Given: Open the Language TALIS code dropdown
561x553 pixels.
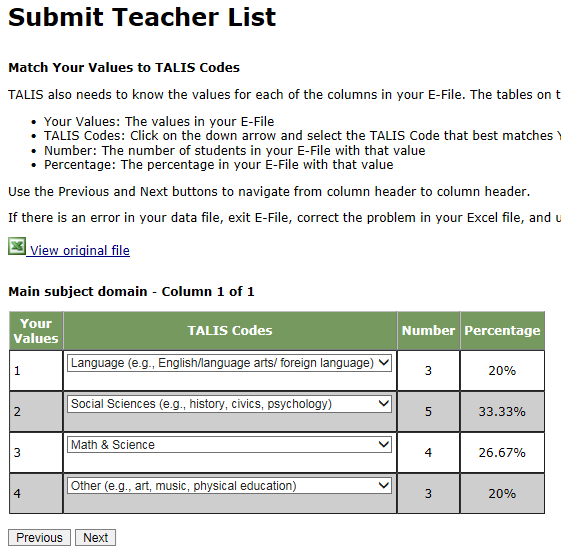Looking at the screenshot, I should pyautogui.click(x=229, y=363).
